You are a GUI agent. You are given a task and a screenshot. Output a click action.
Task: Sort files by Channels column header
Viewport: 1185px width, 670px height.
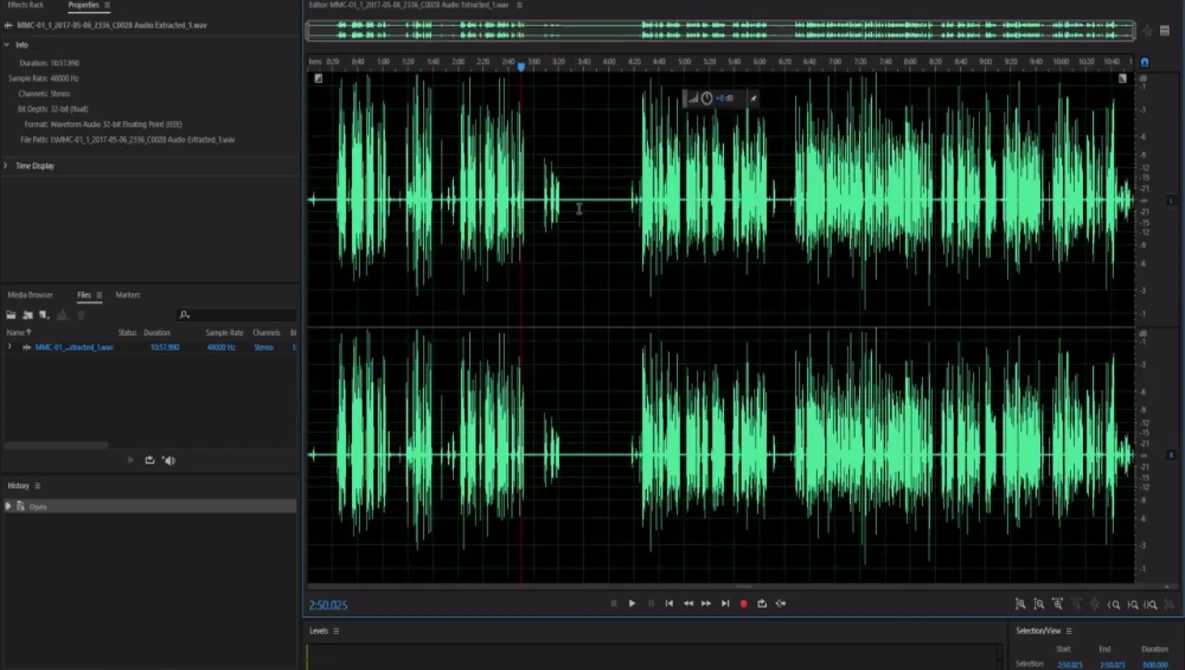click(x=266, y=332)
